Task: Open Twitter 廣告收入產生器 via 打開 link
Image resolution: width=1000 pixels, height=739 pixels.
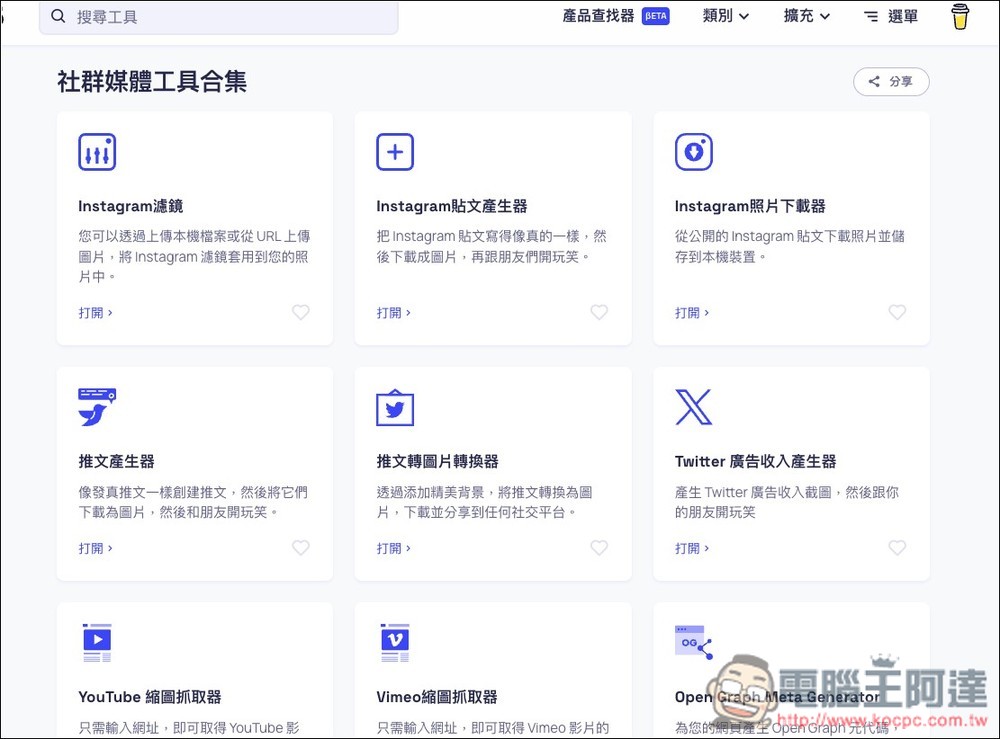Action: click(691, 548)
